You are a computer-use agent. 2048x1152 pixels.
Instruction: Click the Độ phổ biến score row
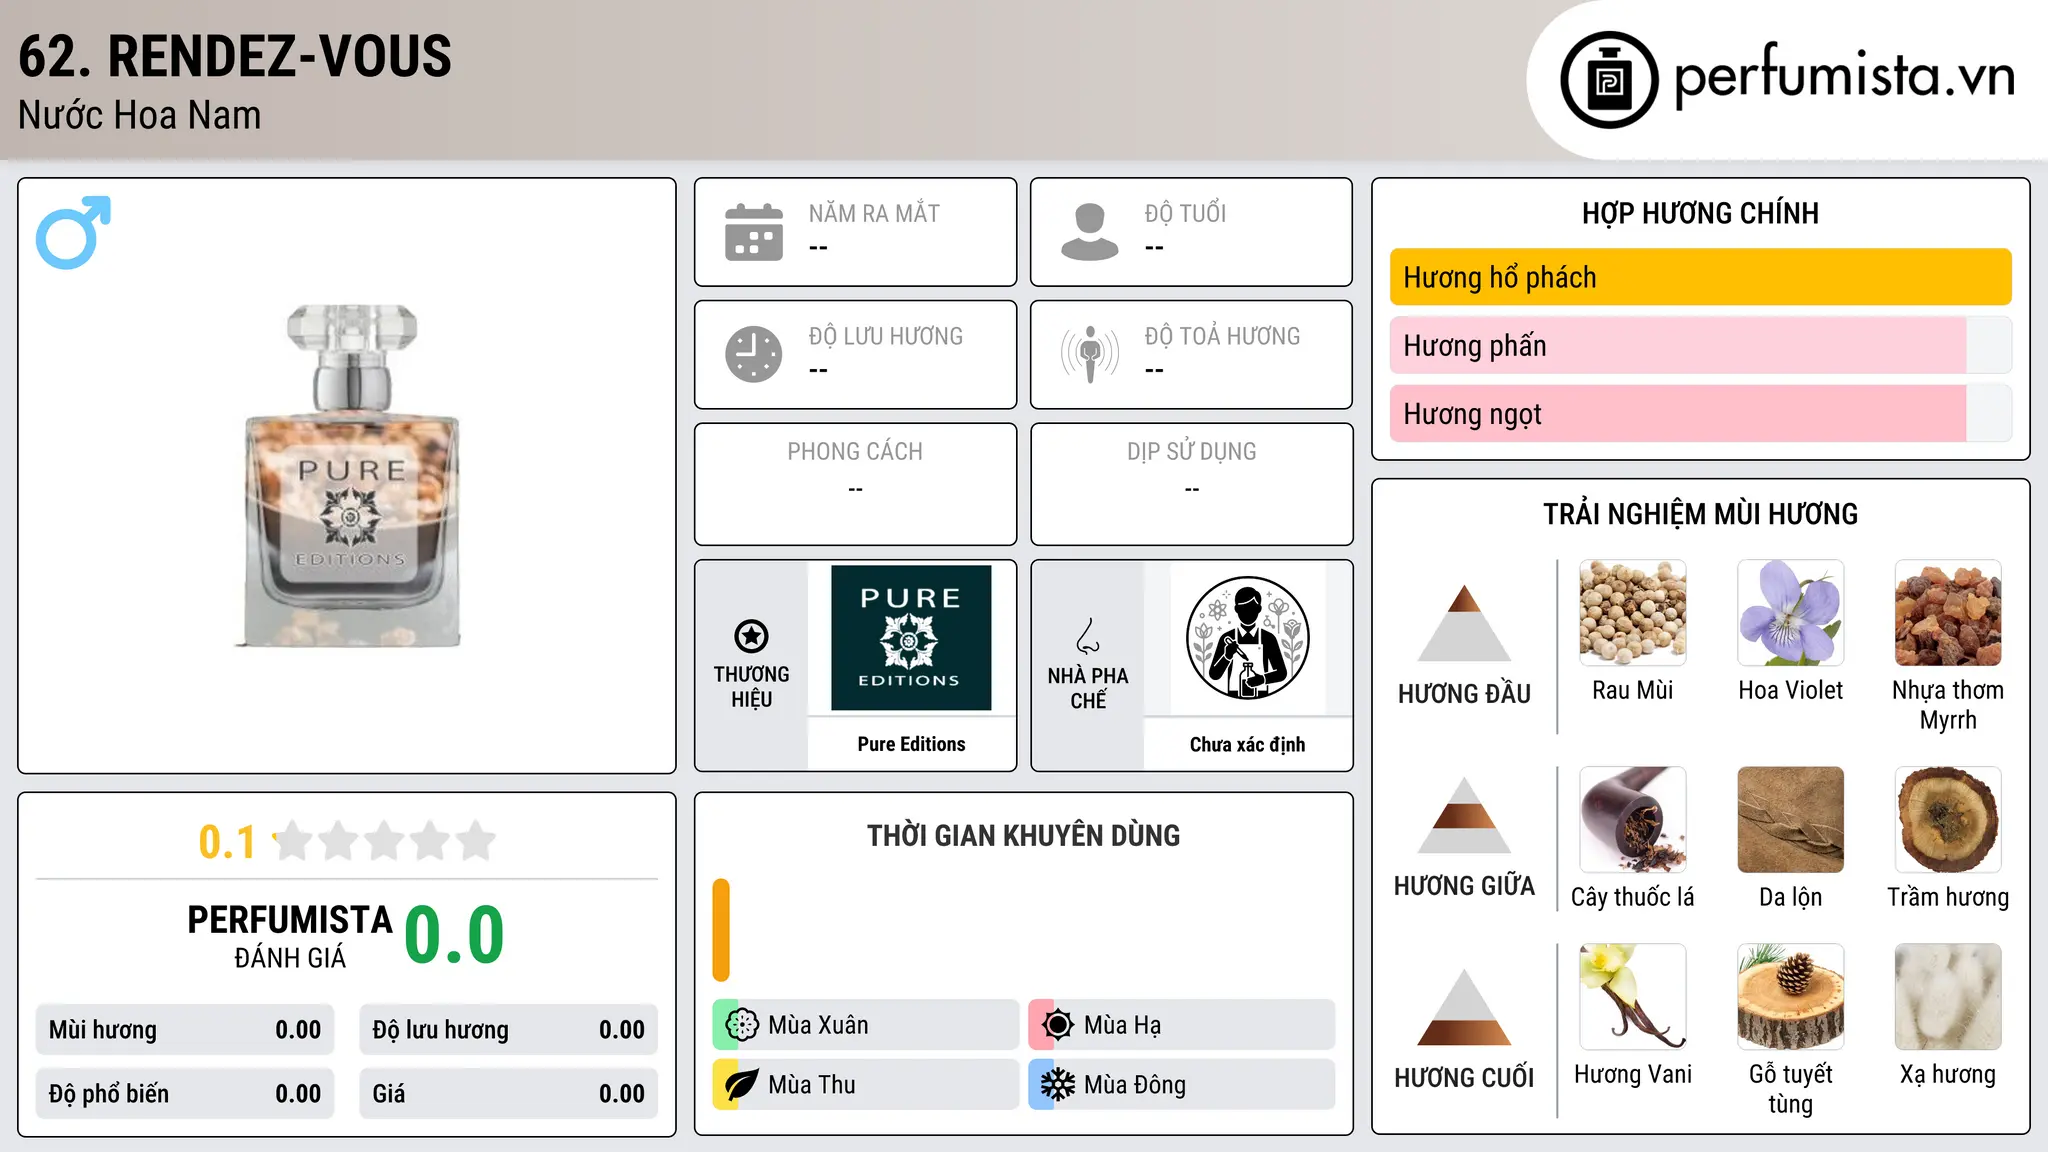tap(185, 1093)
